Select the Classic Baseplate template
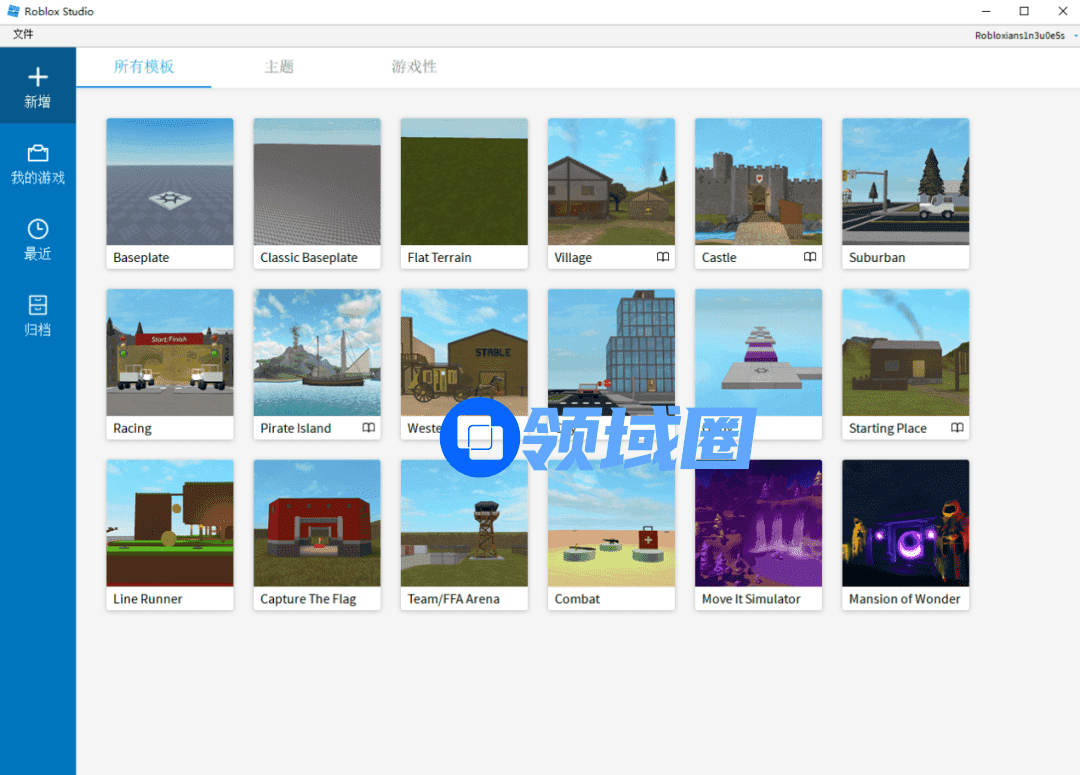This screenshot has height=775, width=1080. (x=317, y=182)
